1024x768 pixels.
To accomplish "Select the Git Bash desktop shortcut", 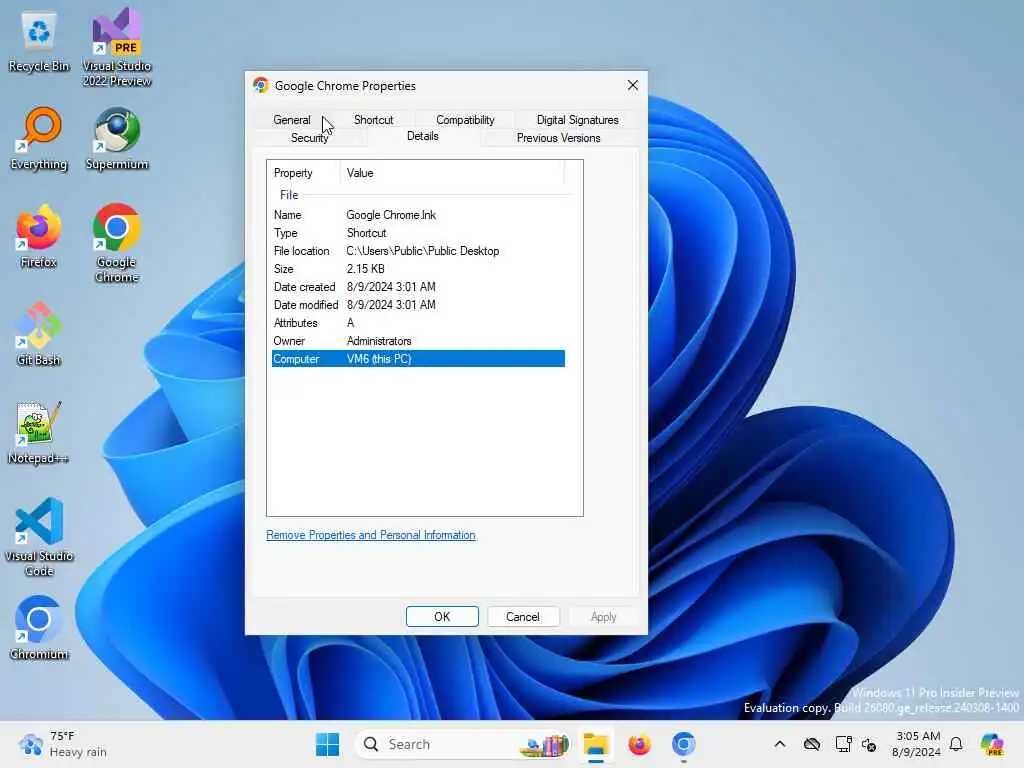I will click(x=39, y=334).
